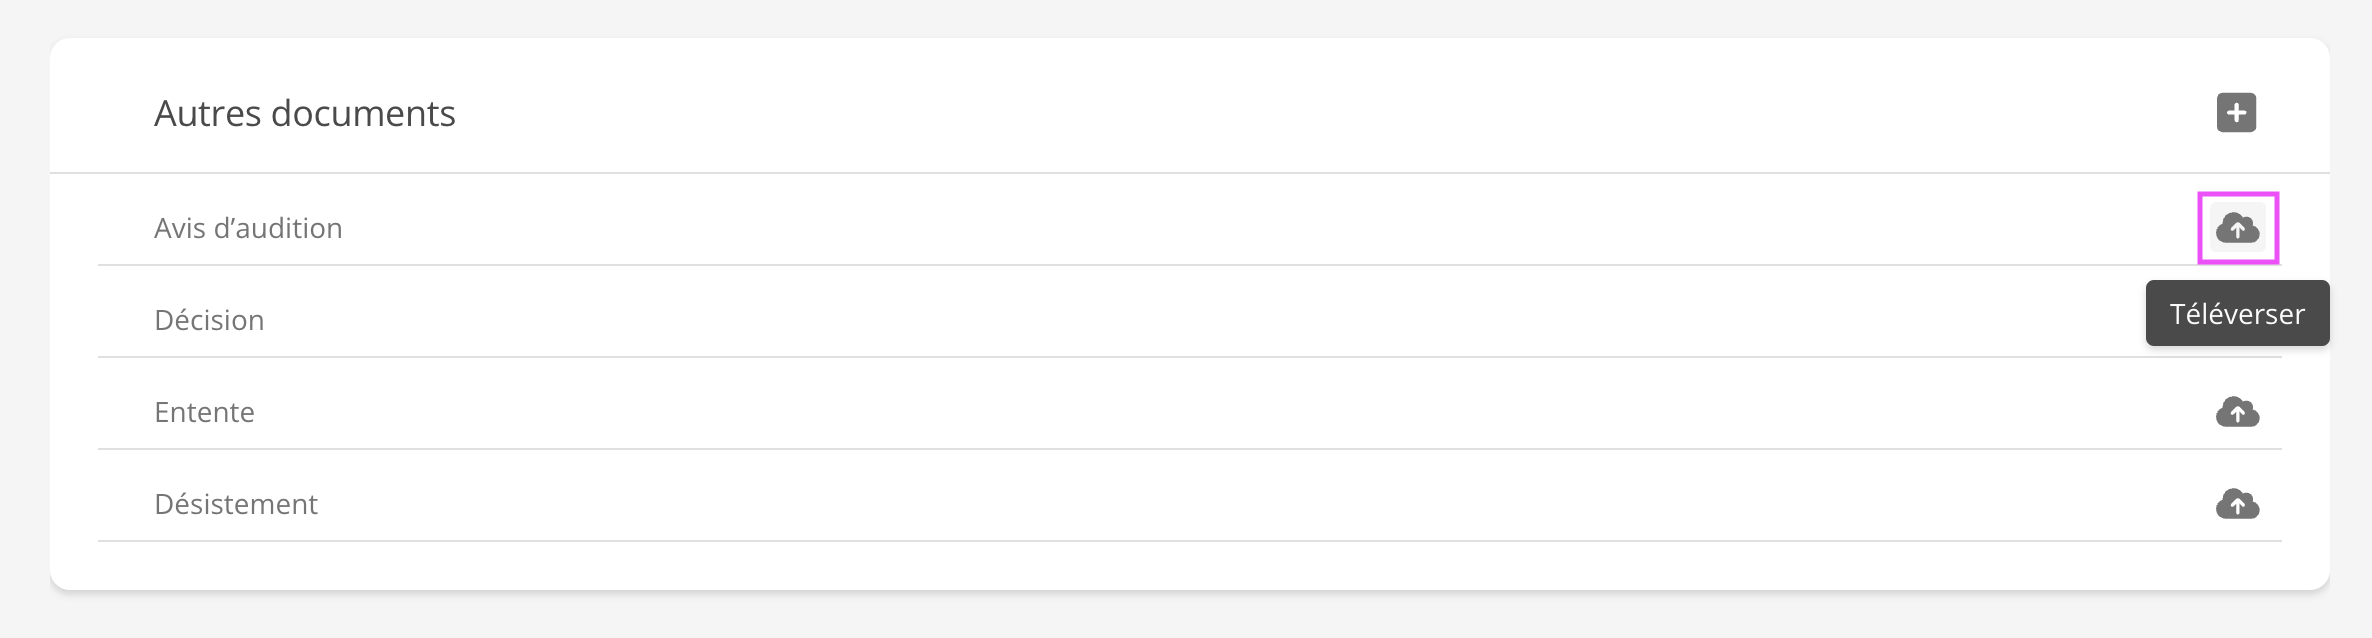Open the Décision document entry
The image size is (2372, 638).
click(x=209, y=321)
